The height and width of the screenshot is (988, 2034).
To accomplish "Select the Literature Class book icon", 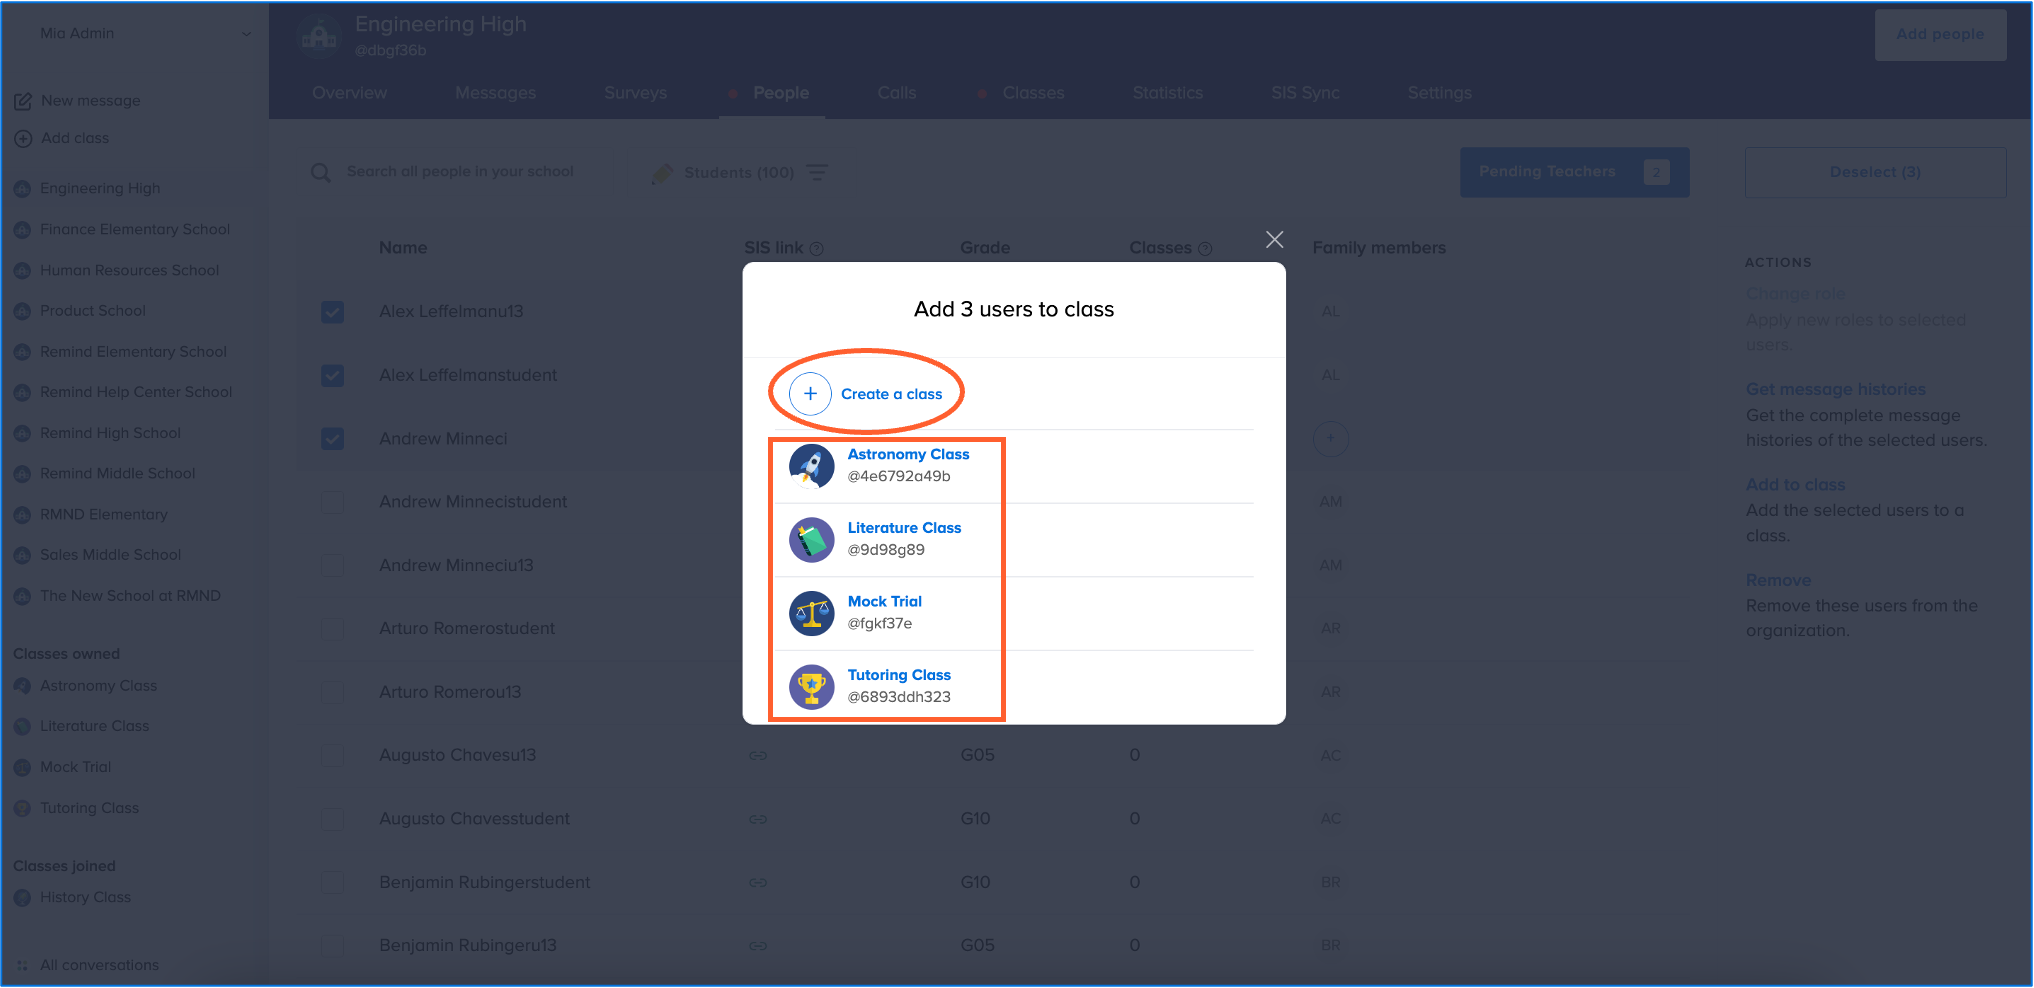I will tap(811, 540).
